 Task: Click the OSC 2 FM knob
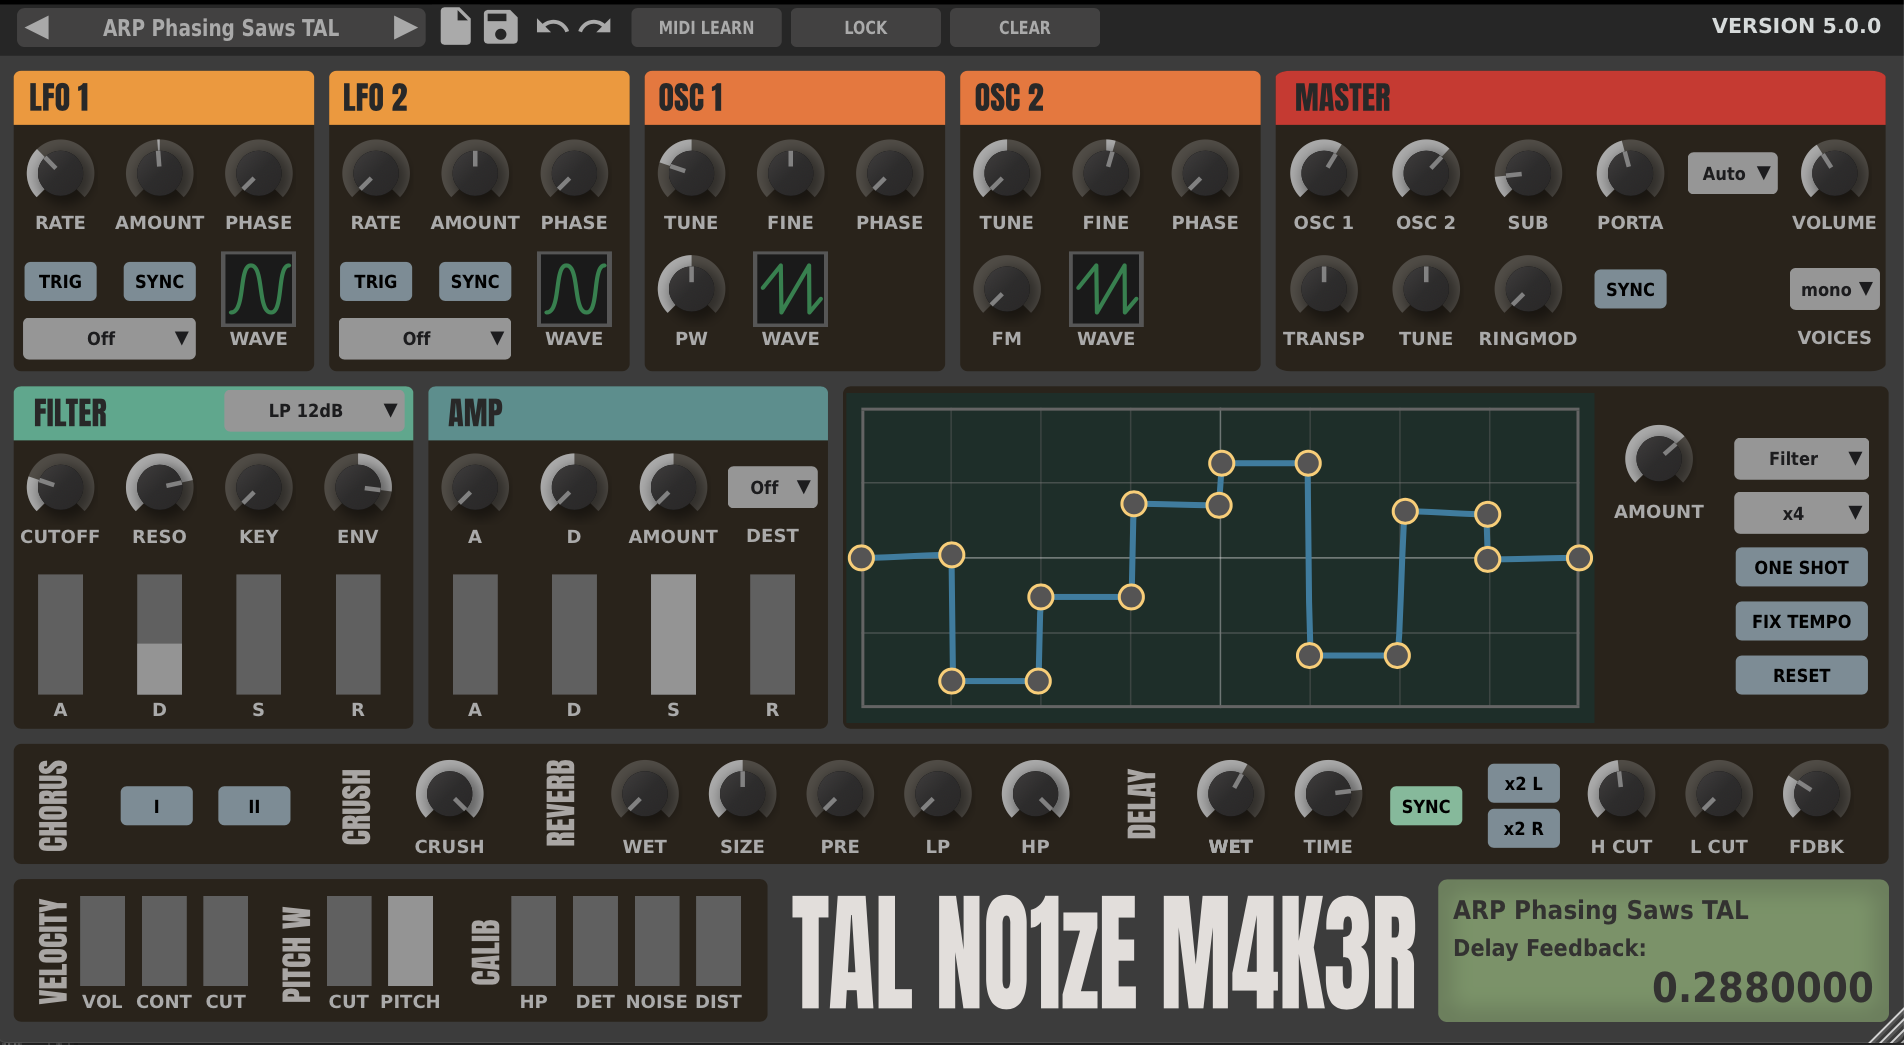point(1007,289)
